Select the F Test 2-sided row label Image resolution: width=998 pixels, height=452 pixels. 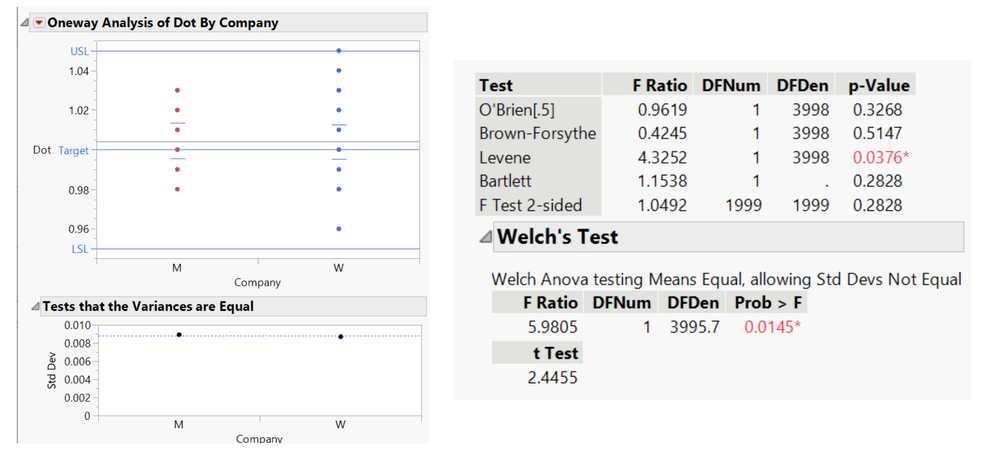(531, 205)
